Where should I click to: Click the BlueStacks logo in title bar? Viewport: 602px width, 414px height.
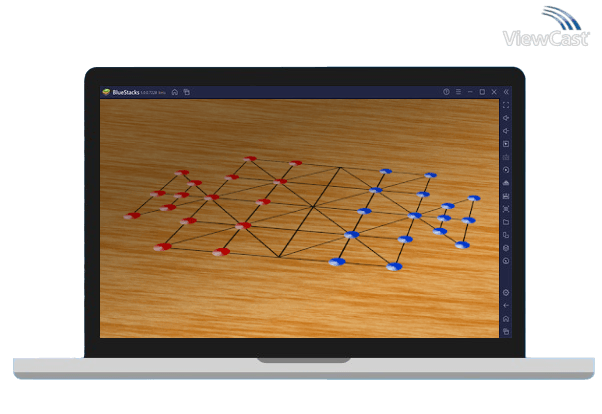(x=106, y=92)
